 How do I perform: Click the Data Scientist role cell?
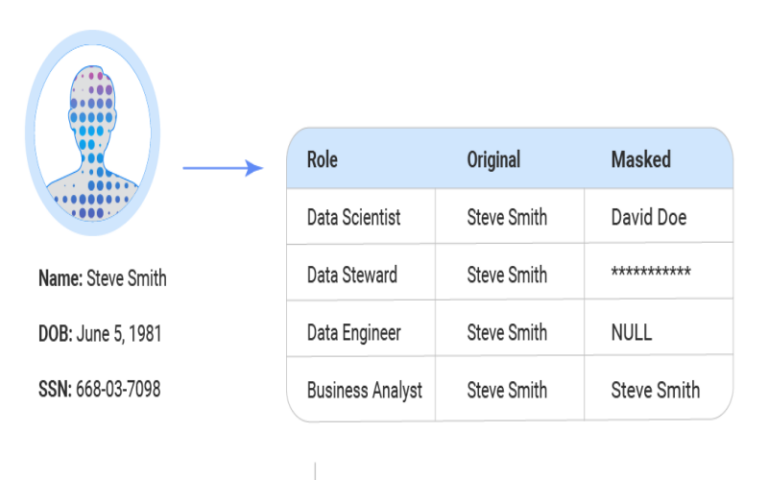[353, 217]
